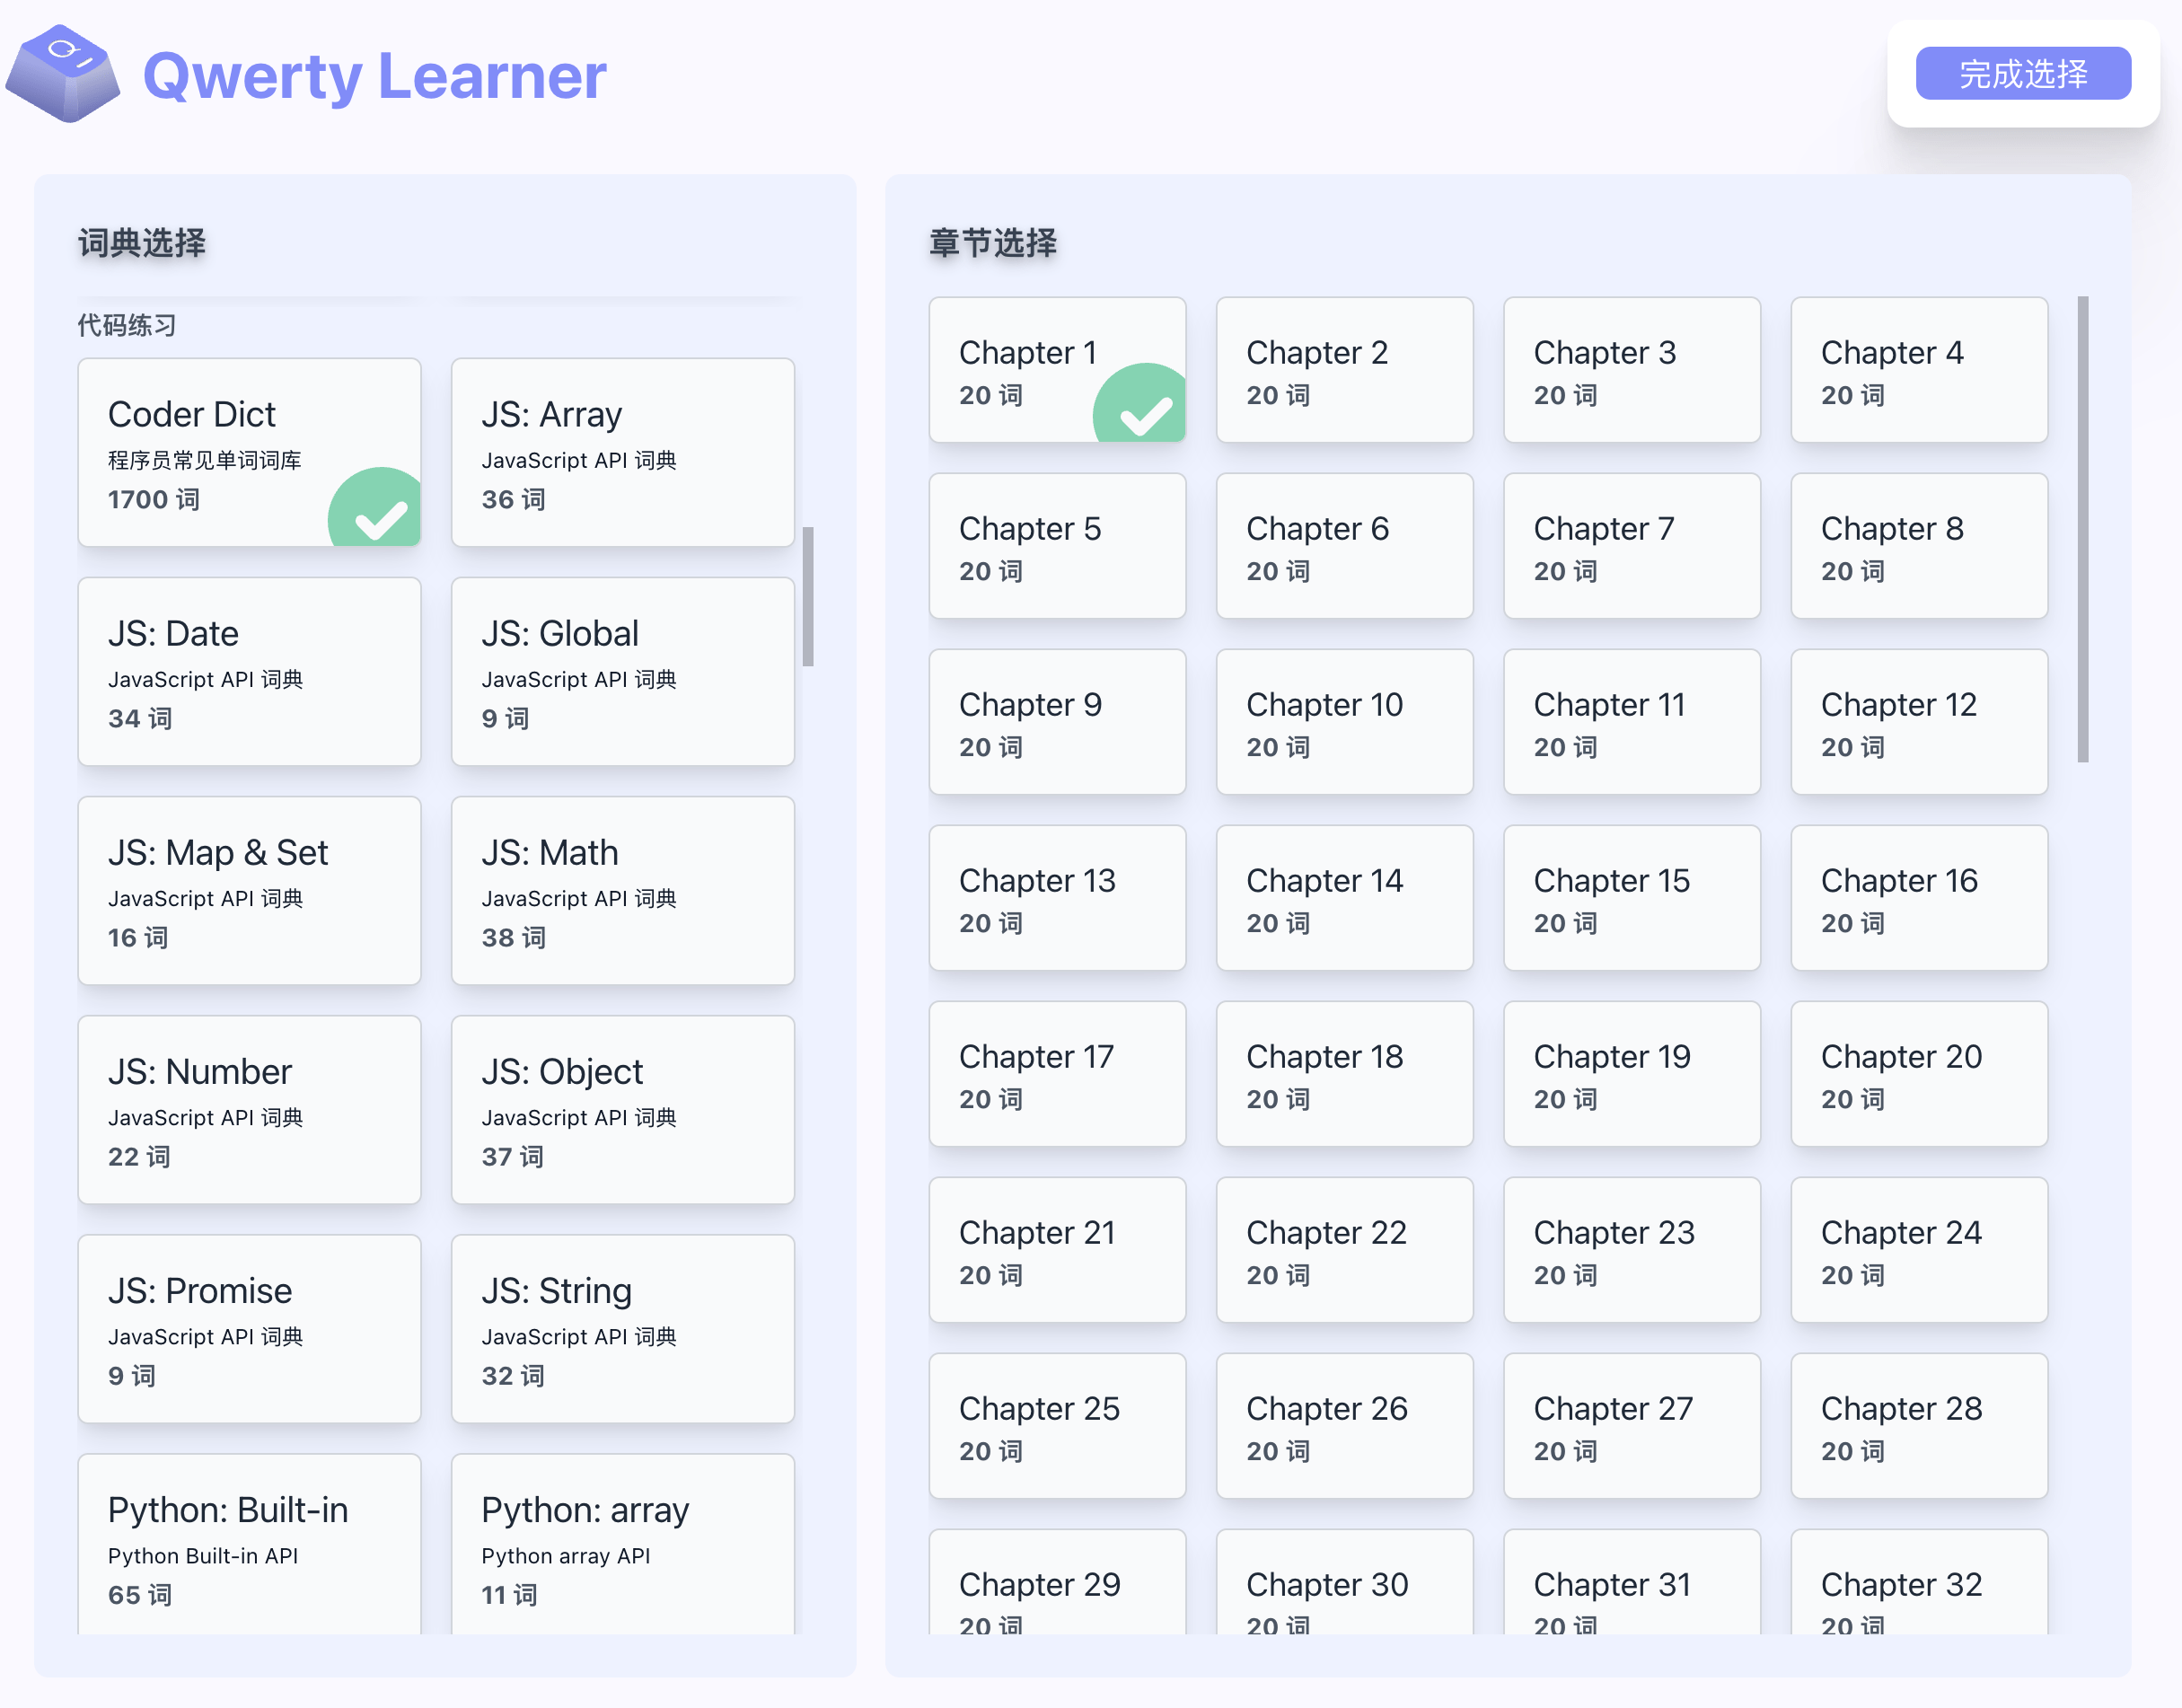Select the JS: Array dictionary
This screenshot has height=1708, width=2182.
tap(622, 452)
